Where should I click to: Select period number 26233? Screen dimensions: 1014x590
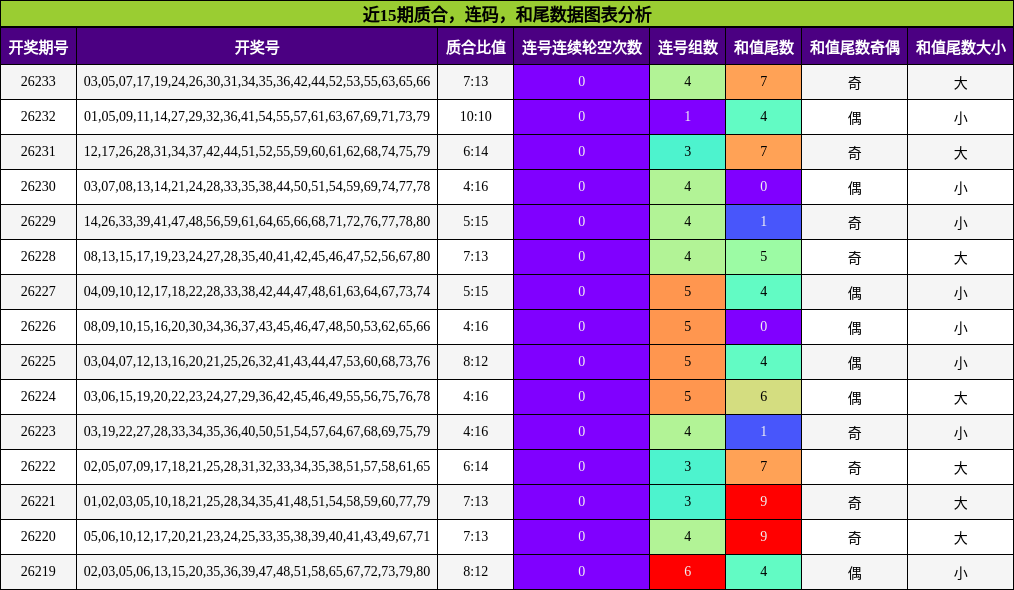(38, 82)
